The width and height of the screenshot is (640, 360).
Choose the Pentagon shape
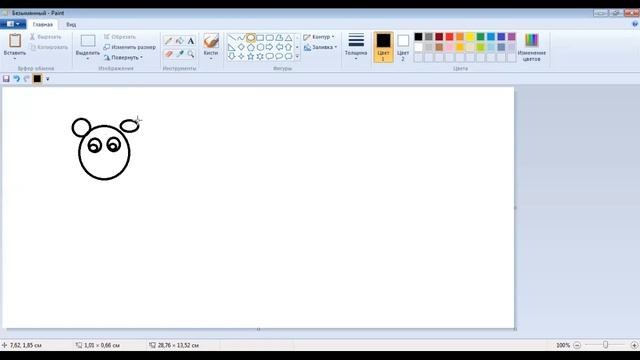(x=251, y=47)
